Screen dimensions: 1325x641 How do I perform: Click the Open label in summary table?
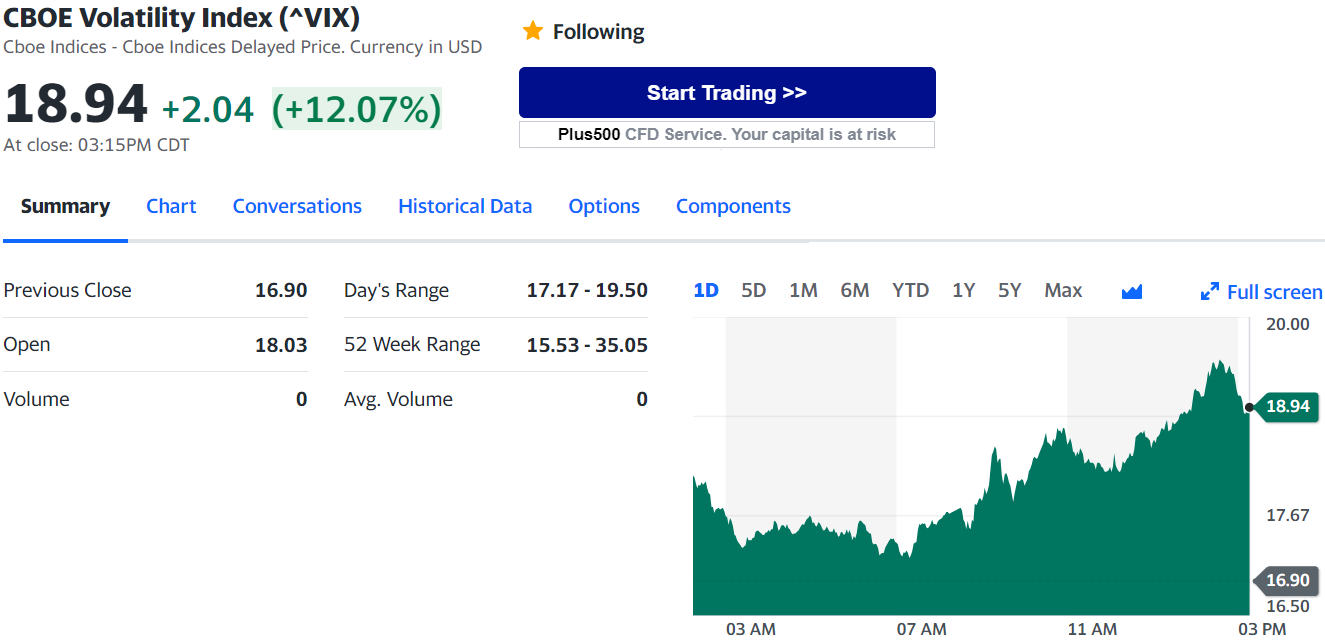[27, 345]
